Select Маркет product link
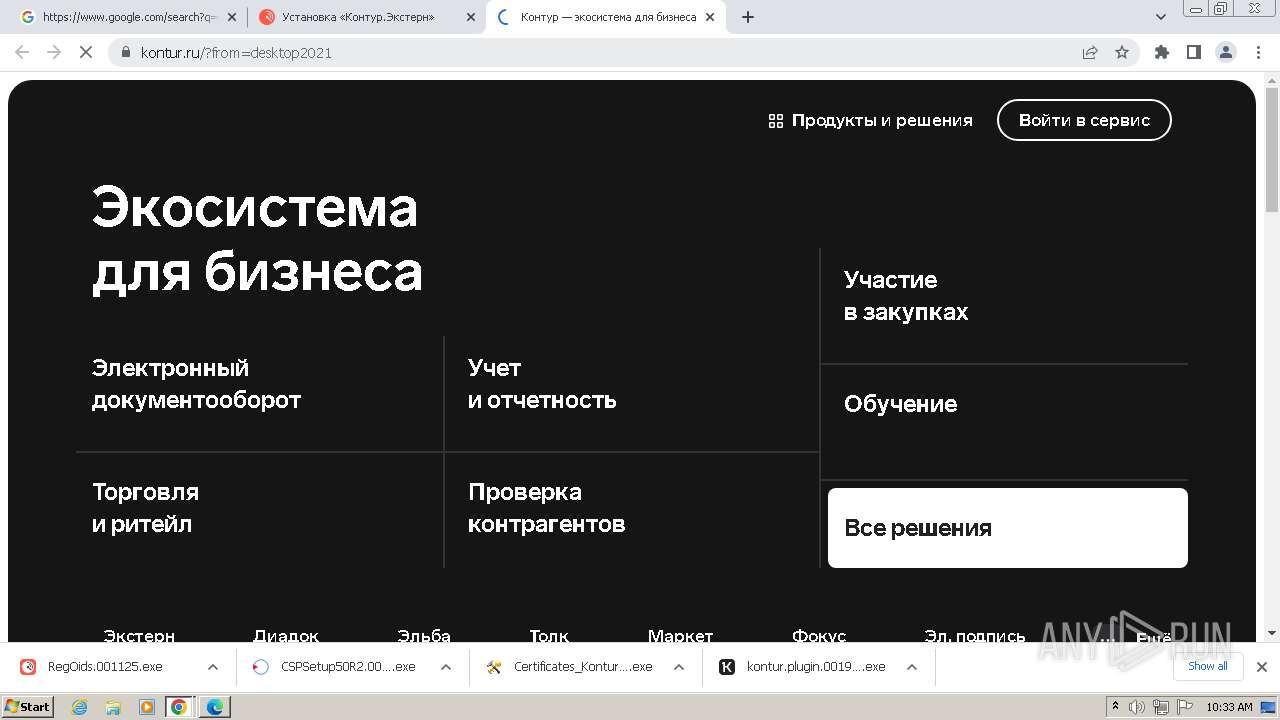 681,635
